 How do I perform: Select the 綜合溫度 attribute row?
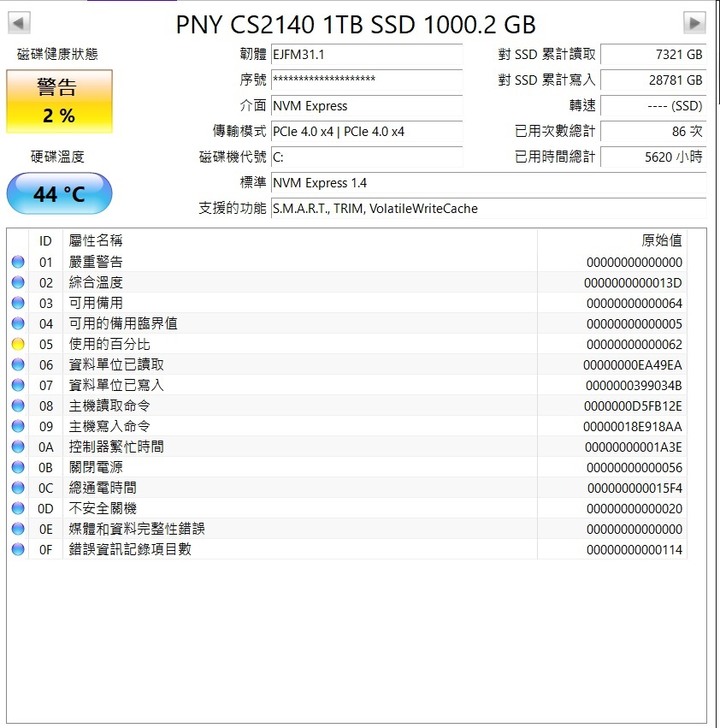click(347, 282)
